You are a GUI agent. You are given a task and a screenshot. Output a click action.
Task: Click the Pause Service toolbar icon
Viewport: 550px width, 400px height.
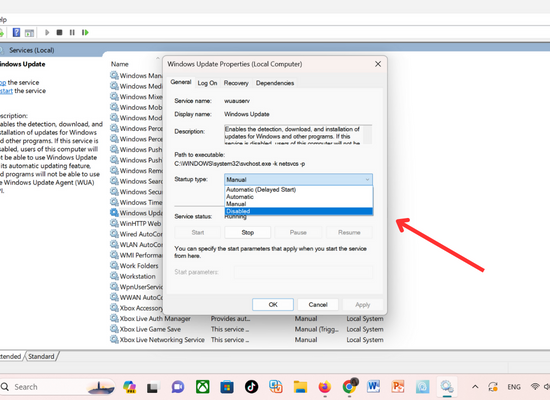pos(72,33)
